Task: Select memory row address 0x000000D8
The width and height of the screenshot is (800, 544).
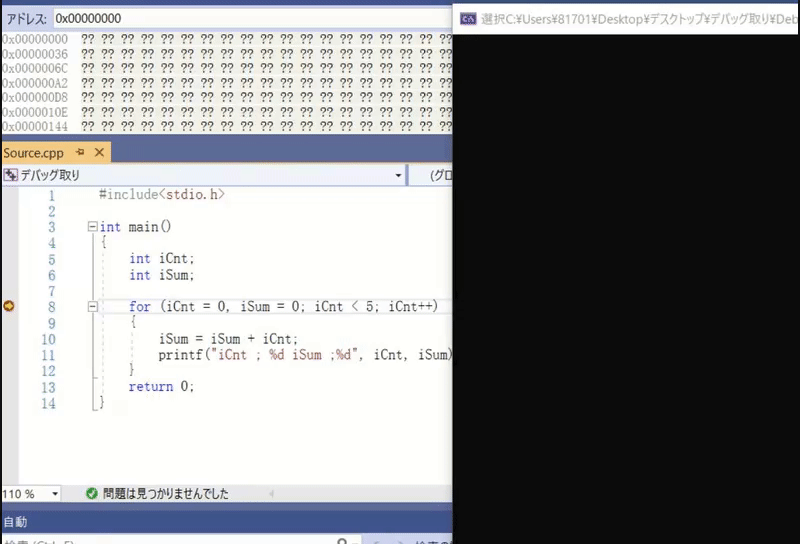Action: tap(35, 97)
